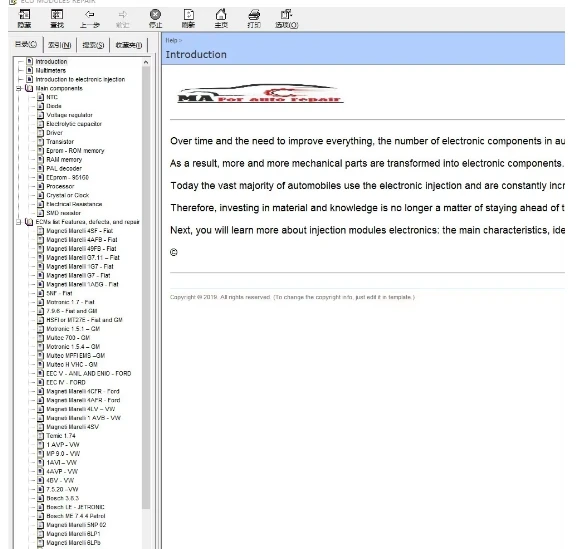Switch to the Search tab

pyautogui.click(x=93, y=45)
